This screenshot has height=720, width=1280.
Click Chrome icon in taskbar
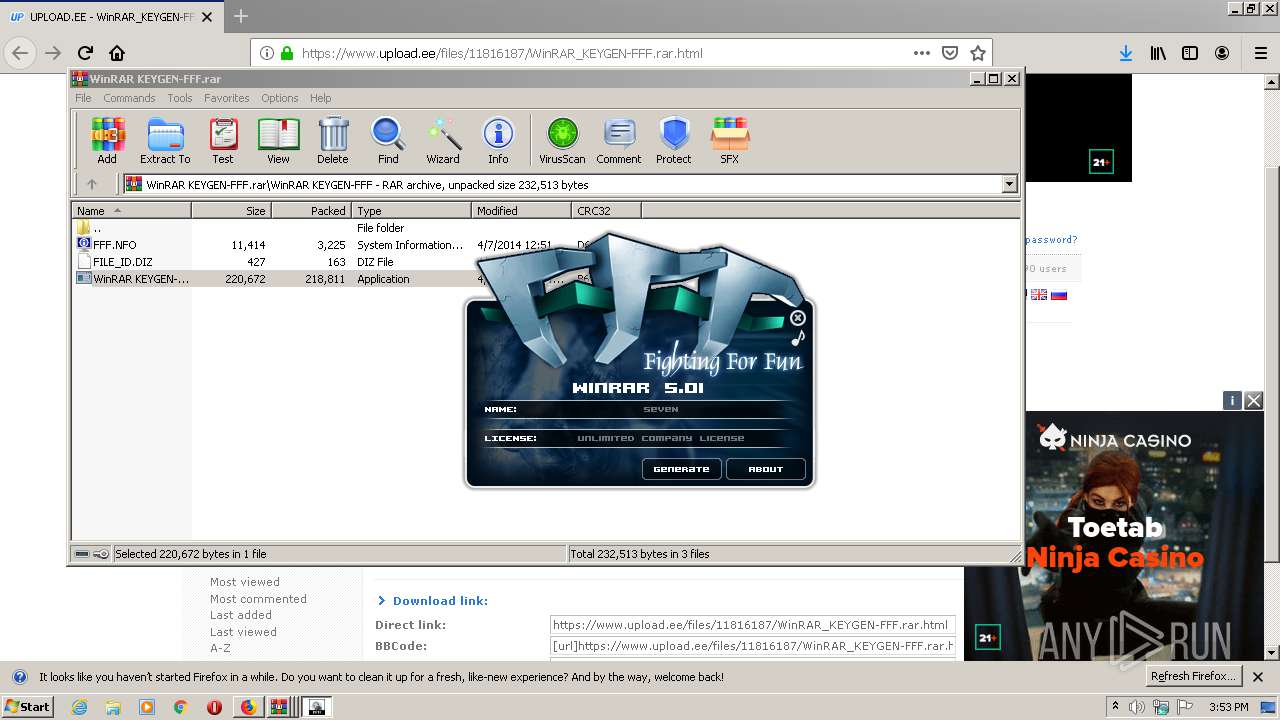coord(180,707)
